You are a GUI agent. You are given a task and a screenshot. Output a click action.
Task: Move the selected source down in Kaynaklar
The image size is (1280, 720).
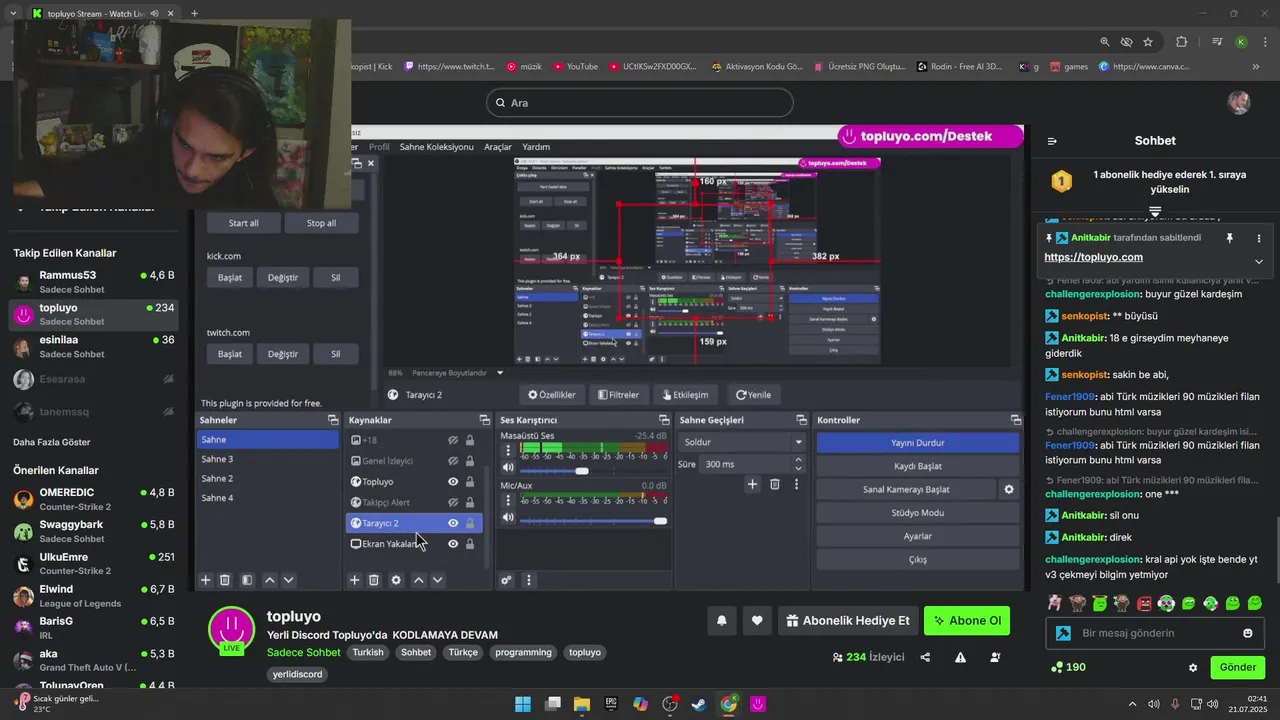tap(437, 580)
